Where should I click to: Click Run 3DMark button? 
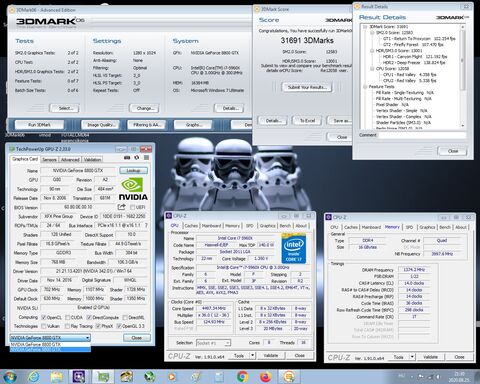tap(39, 125)
